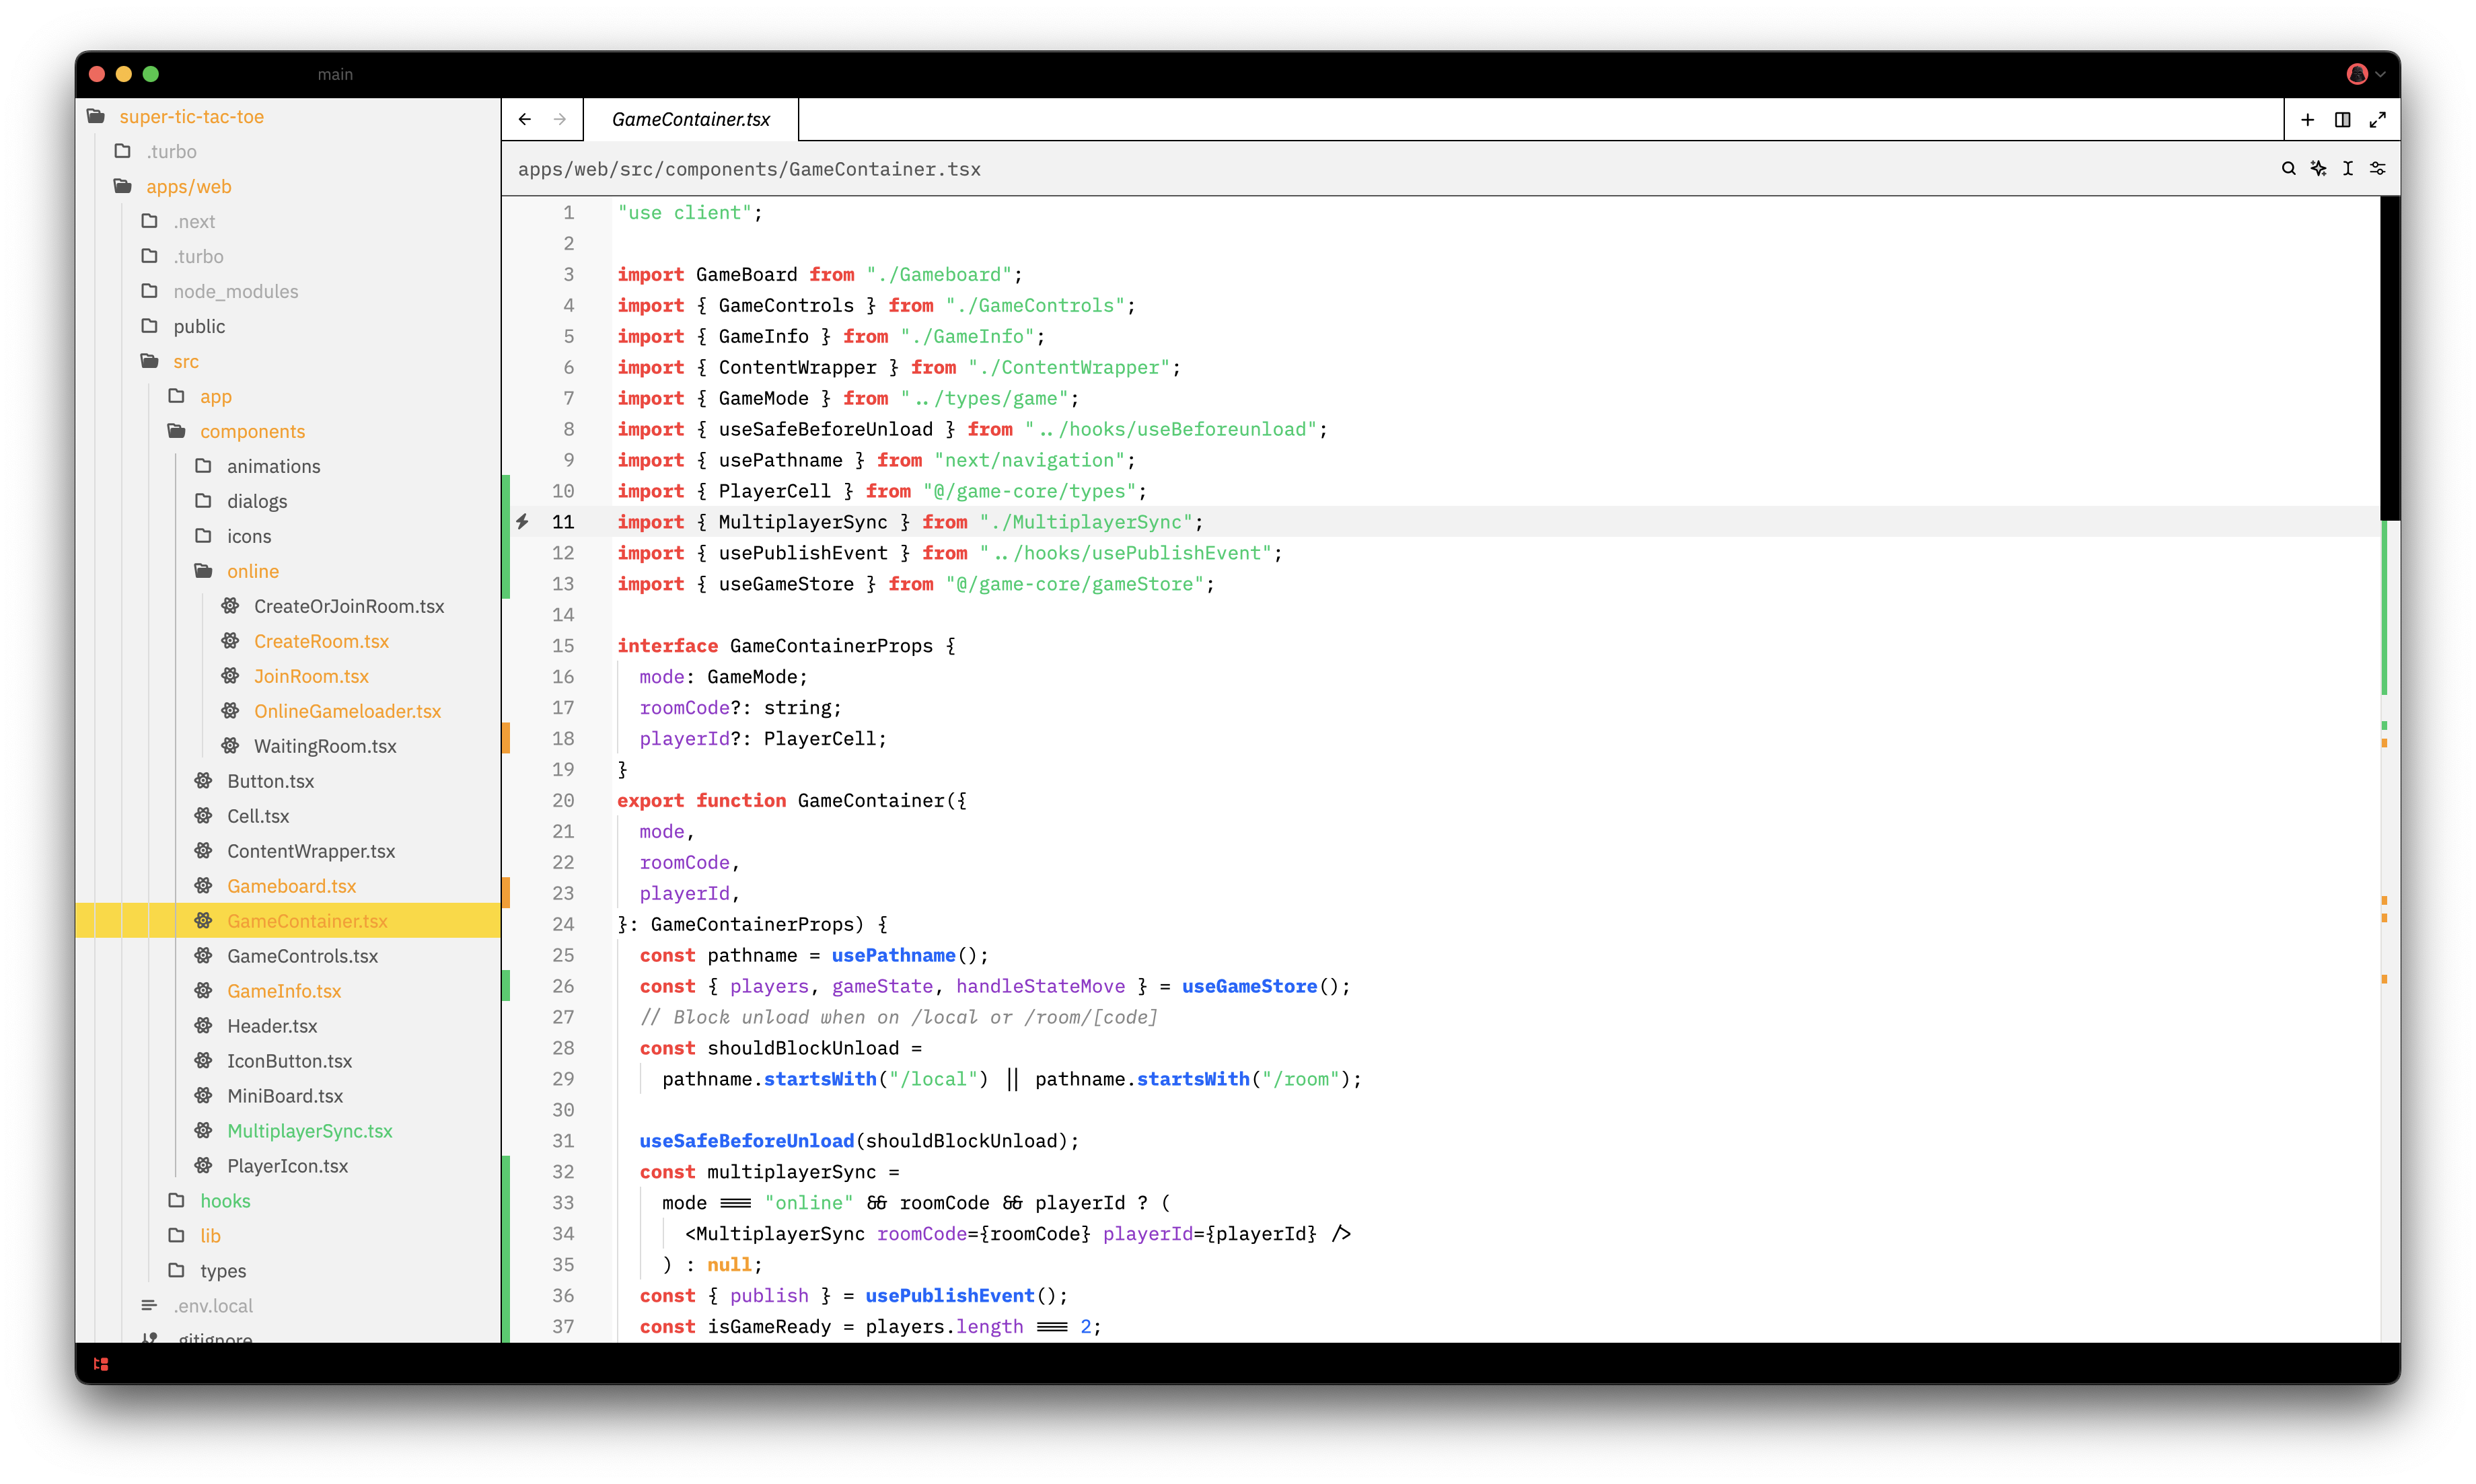Split the editor pane
This screenshot has width=2476, height=1484.
(x=2342, y=120)
